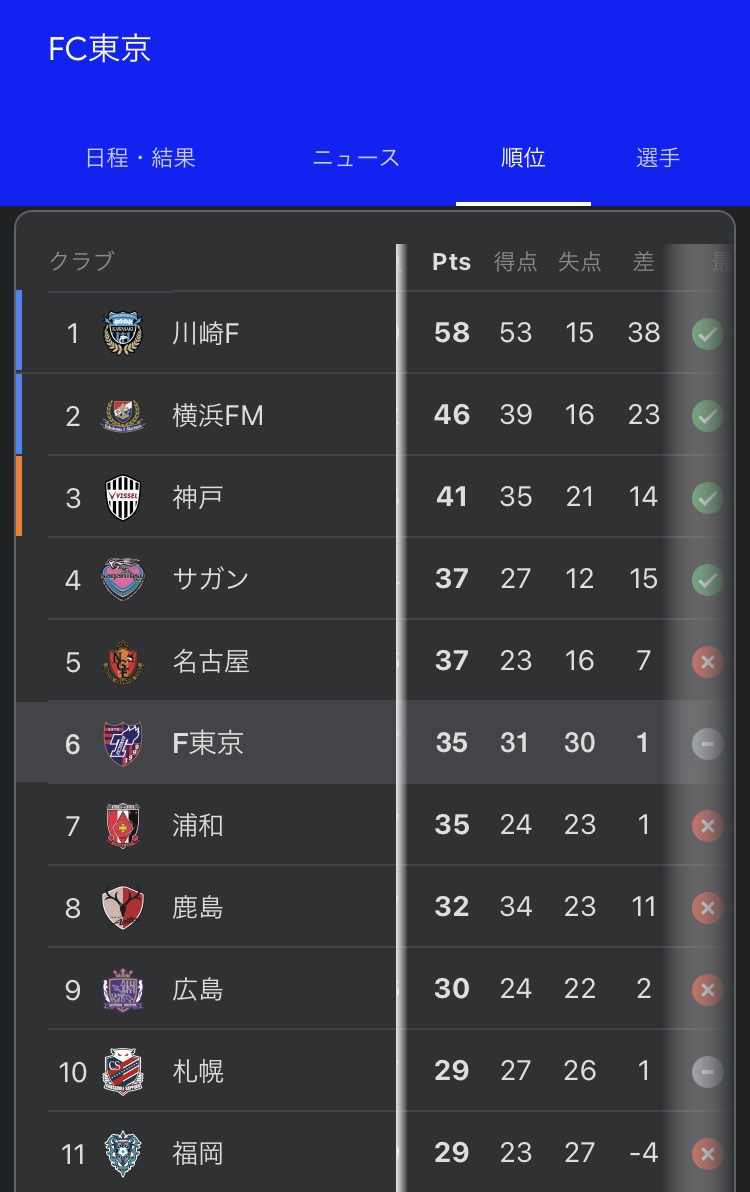Click the Yokohama FM club crest

click(x=123, y=415)
